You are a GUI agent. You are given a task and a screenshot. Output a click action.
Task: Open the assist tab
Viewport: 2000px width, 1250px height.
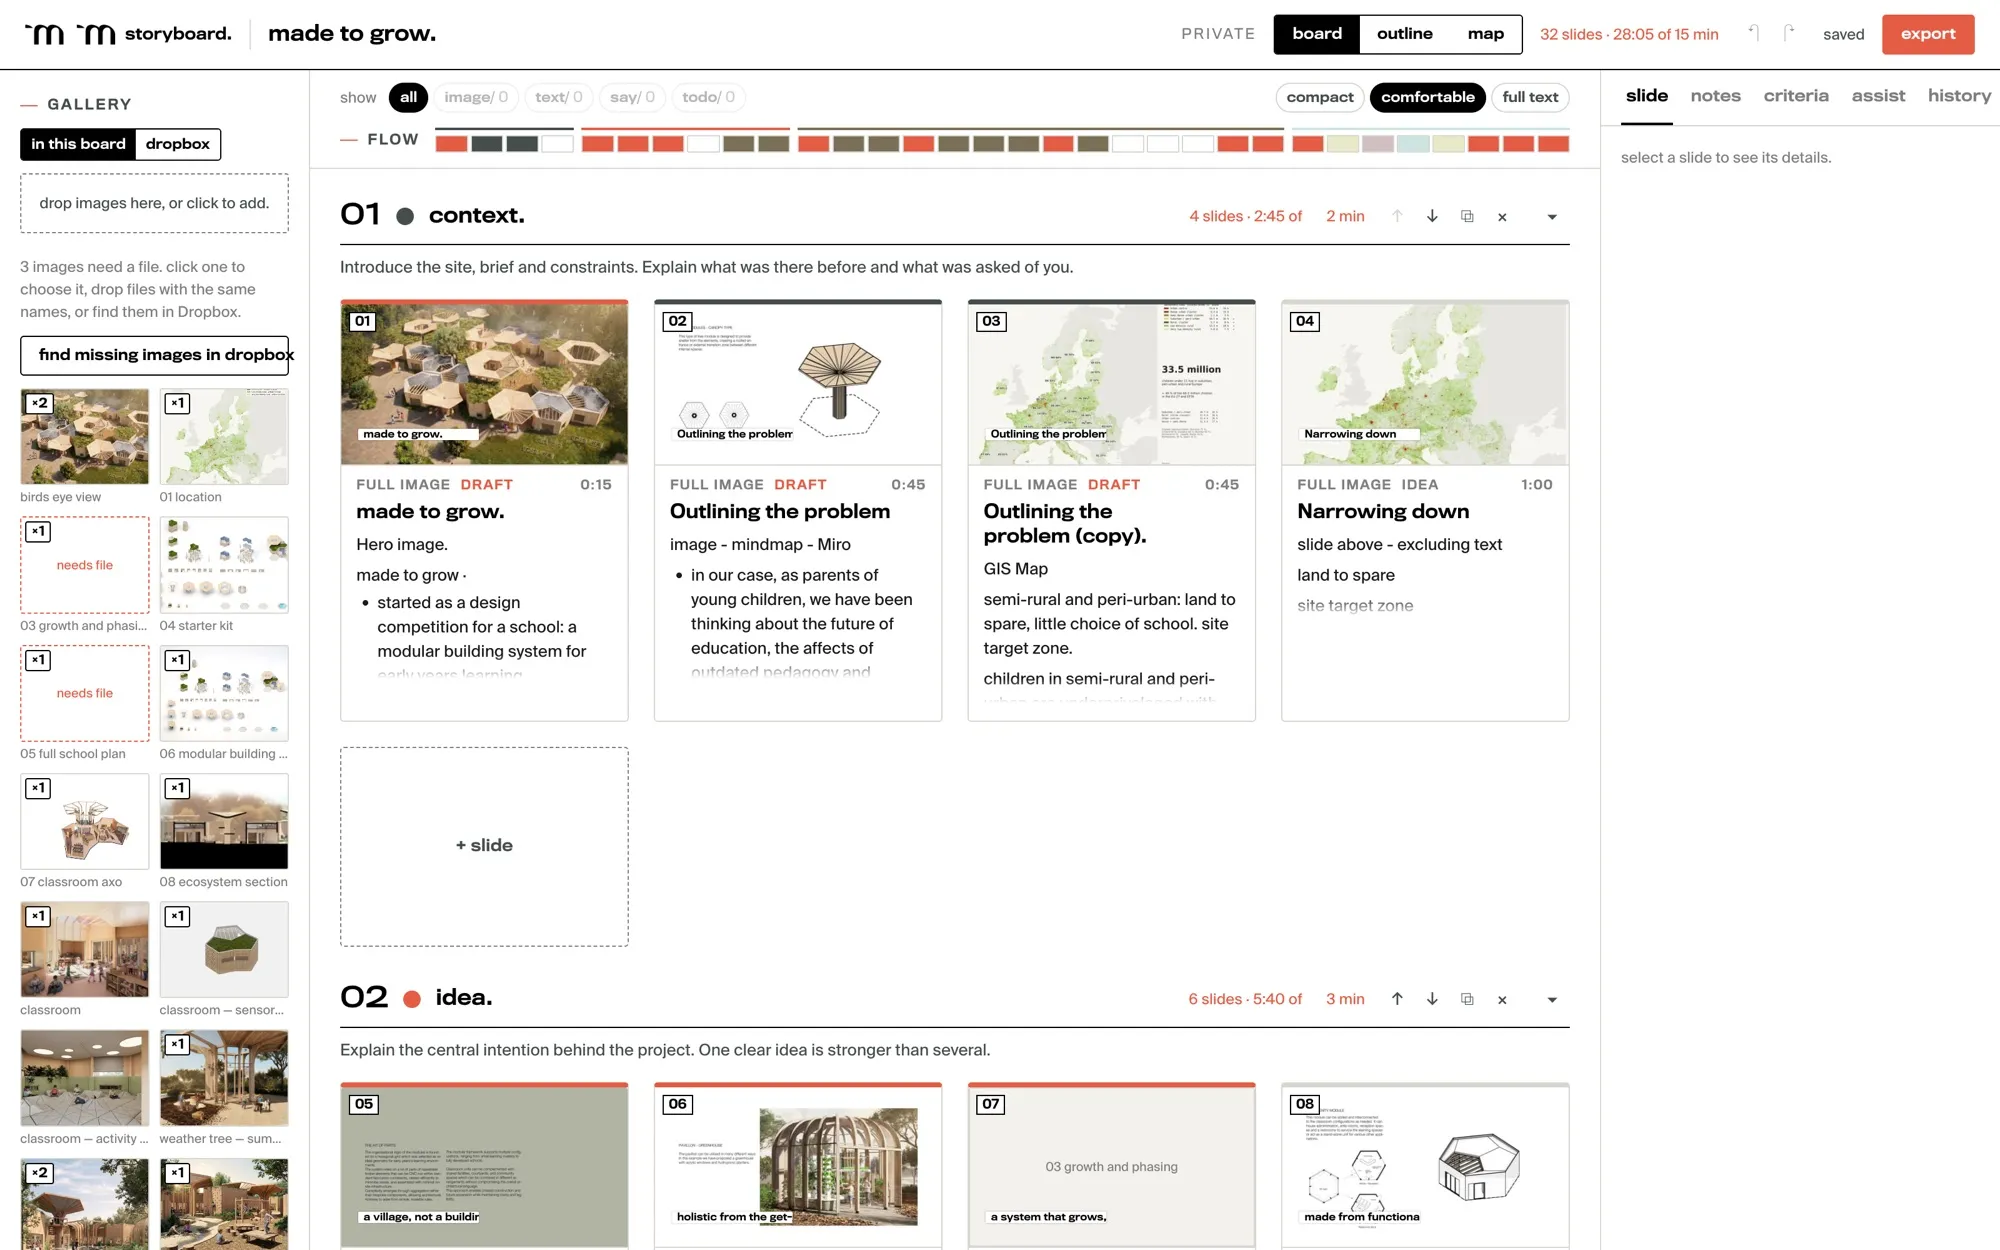[1878, 96]
